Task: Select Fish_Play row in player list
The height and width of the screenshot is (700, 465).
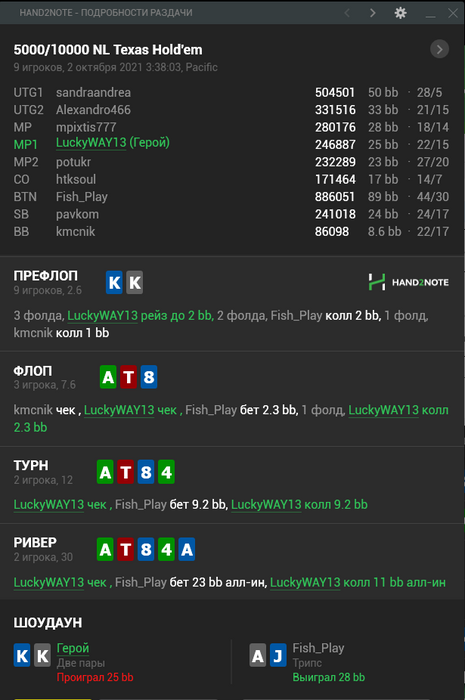Action: tap(231, 197)
